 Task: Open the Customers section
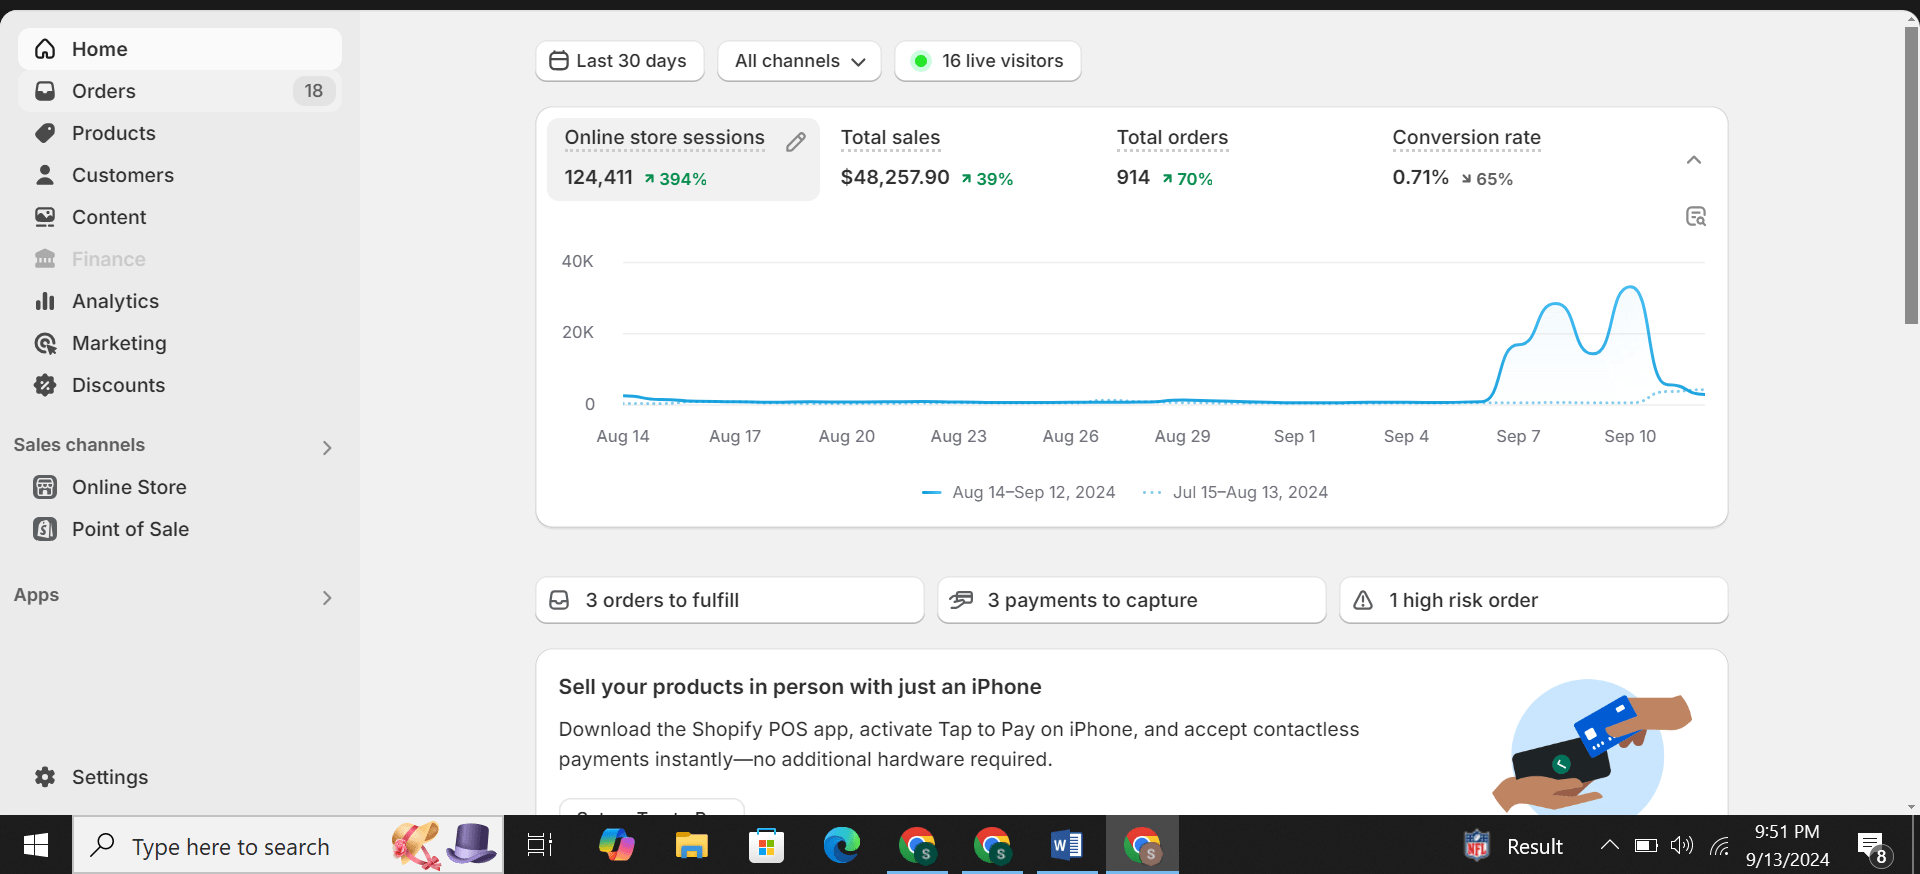(180, 175)
